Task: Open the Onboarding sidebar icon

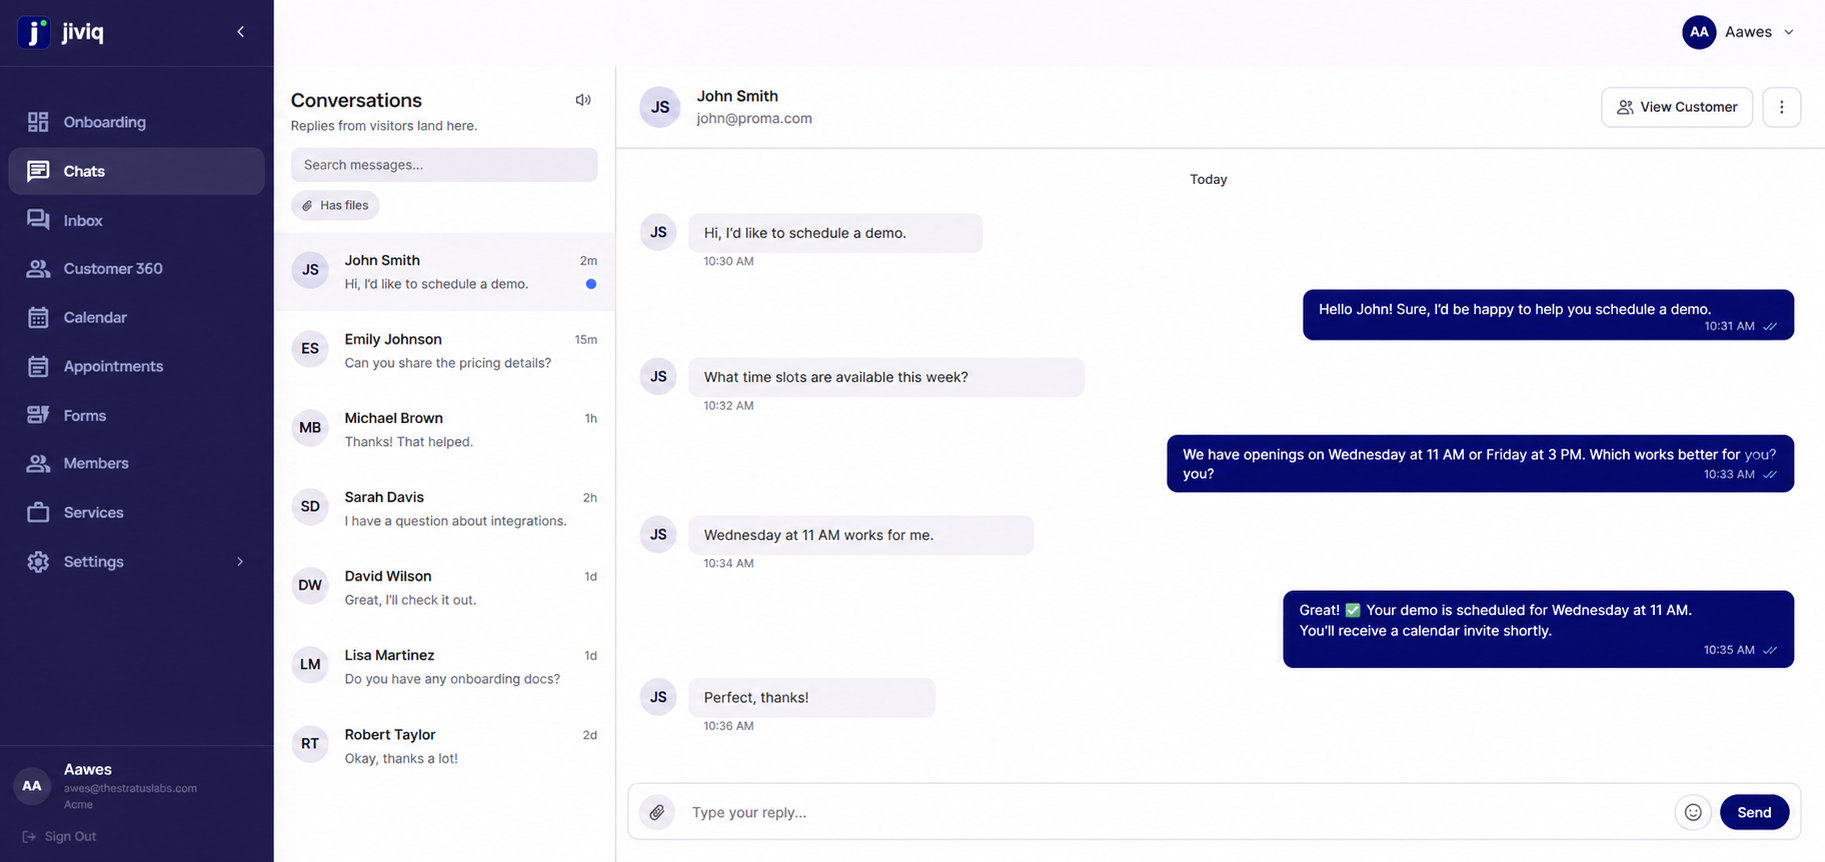Action: pos(38,122)
